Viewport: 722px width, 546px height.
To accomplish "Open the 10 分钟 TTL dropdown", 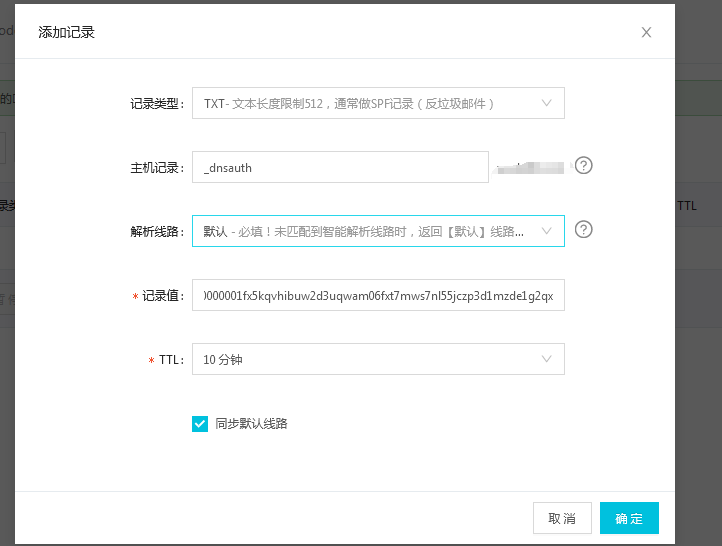I will 370,359.
